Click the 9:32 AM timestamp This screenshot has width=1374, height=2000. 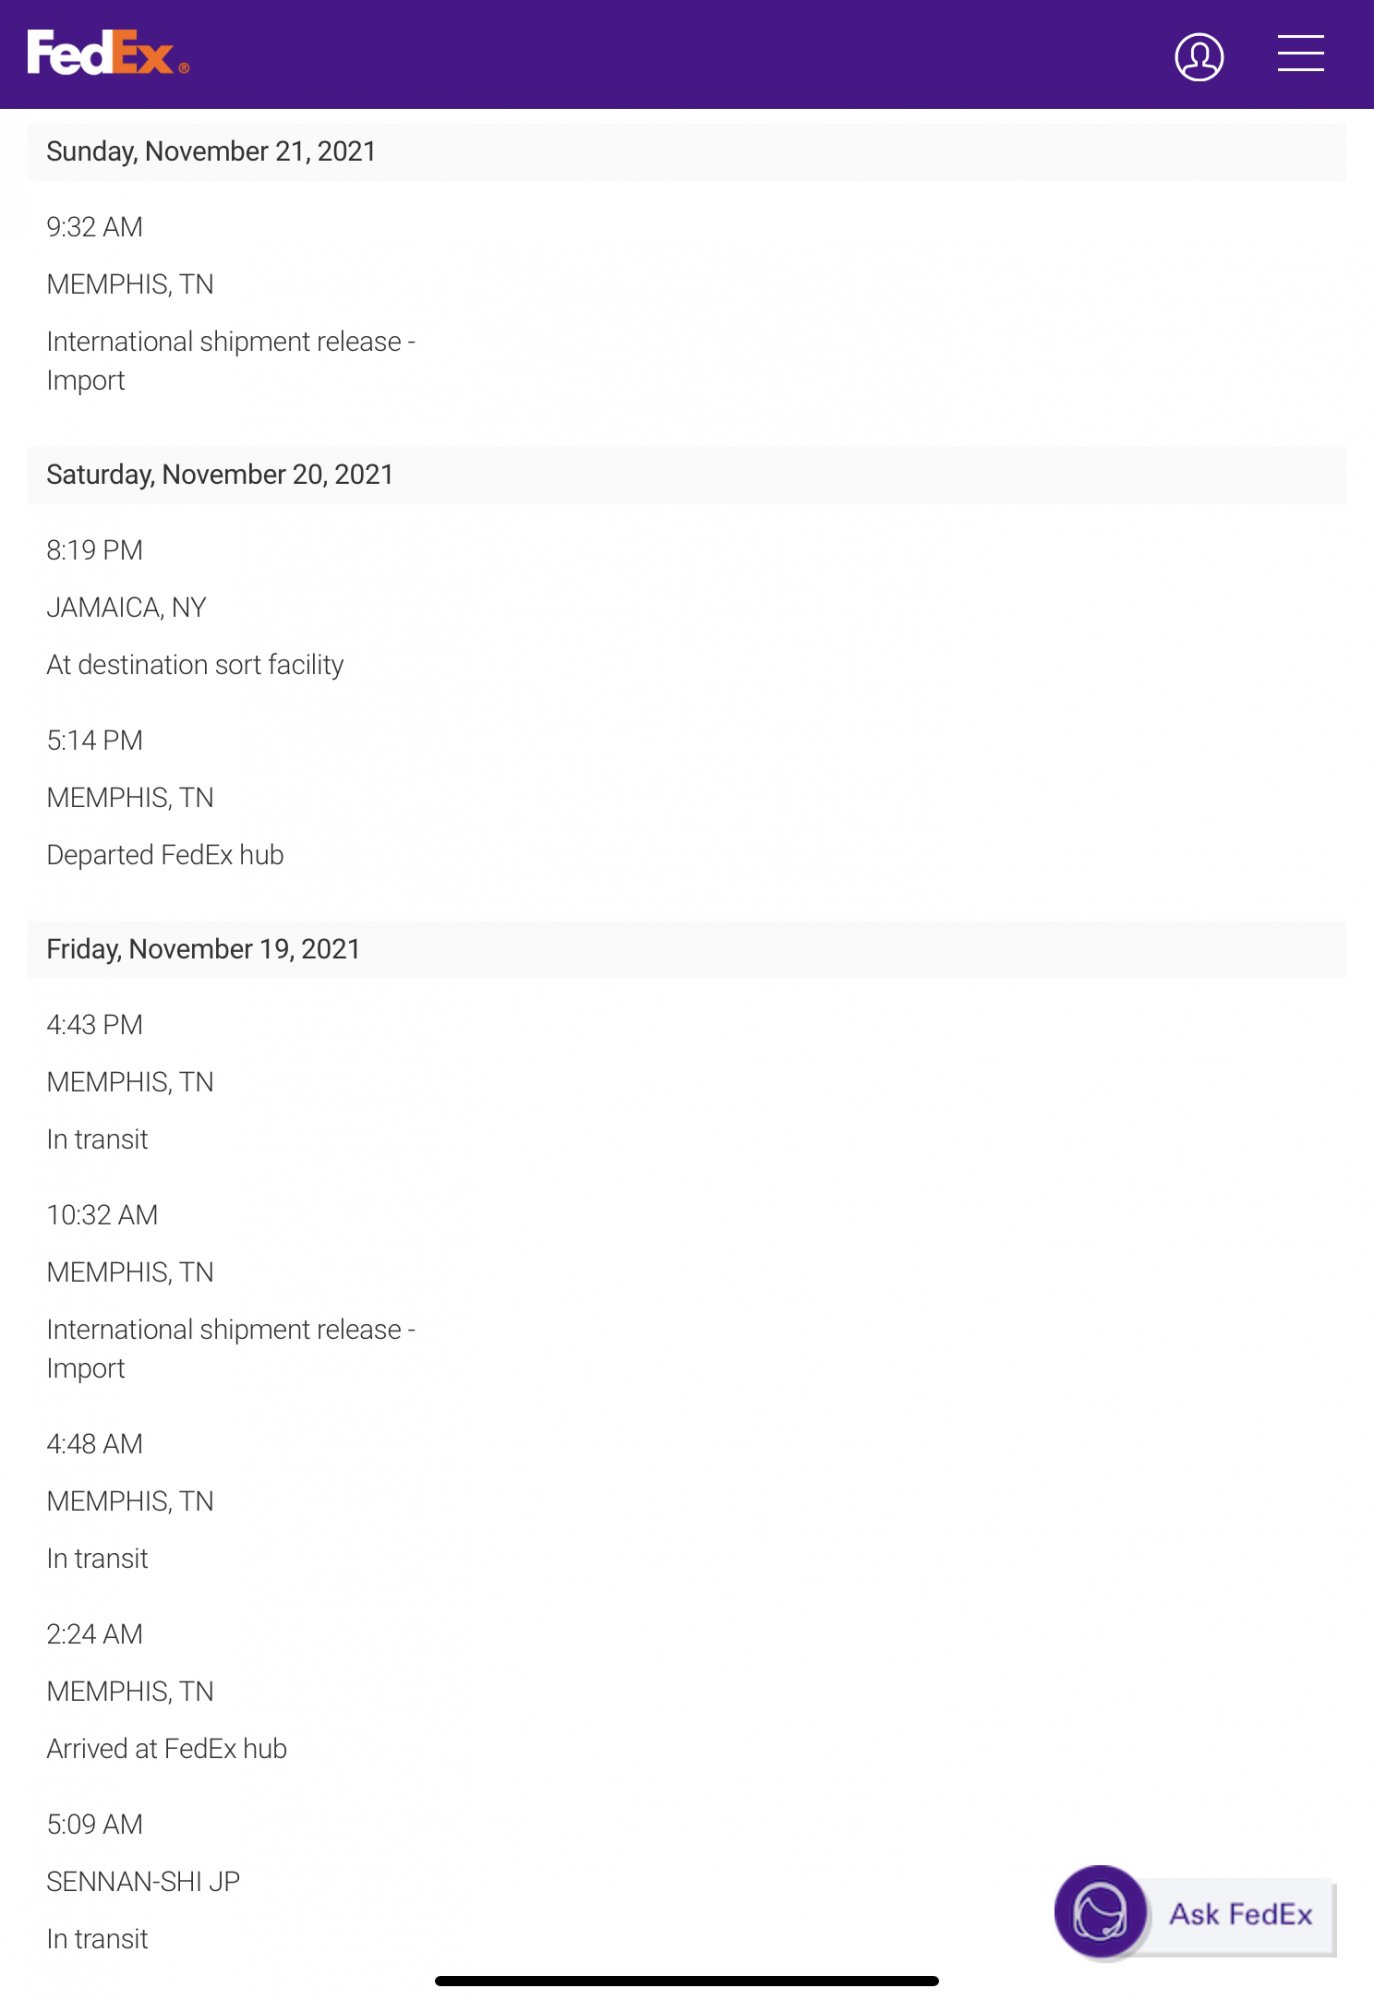pyautogui.click(x=95, y=227)
